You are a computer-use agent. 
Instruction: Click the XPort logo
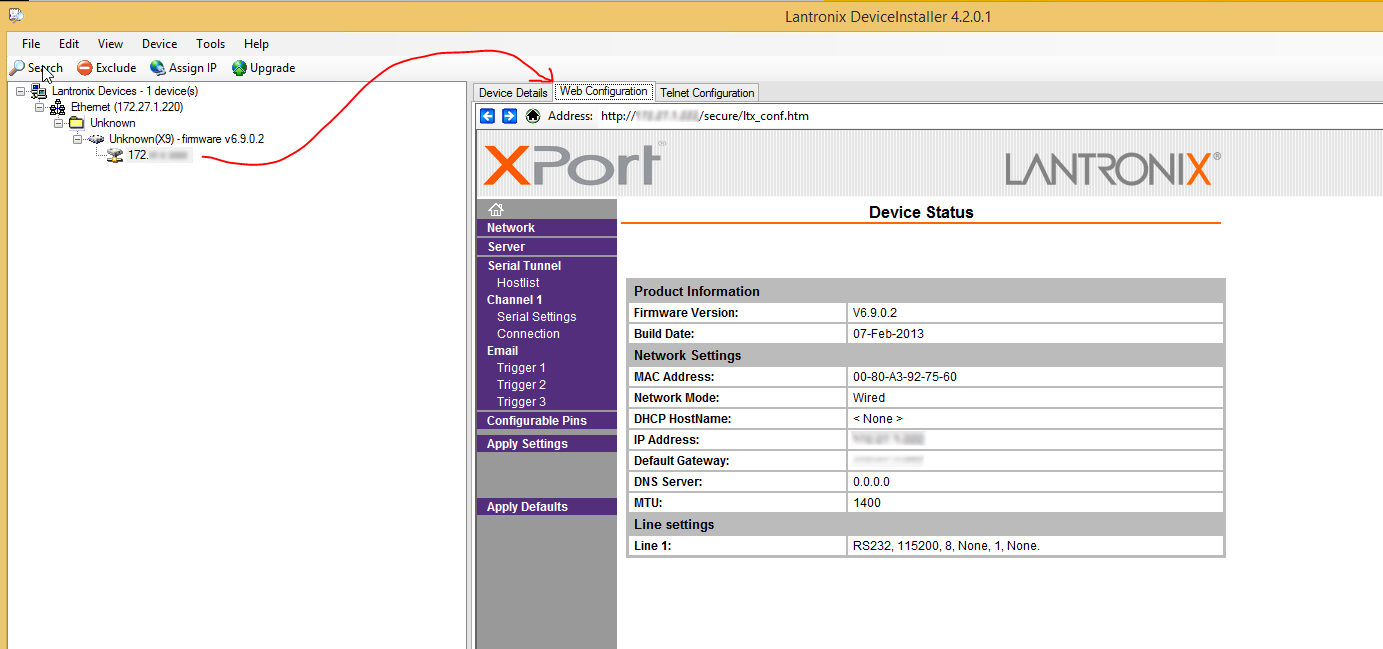tap(572, 165)
